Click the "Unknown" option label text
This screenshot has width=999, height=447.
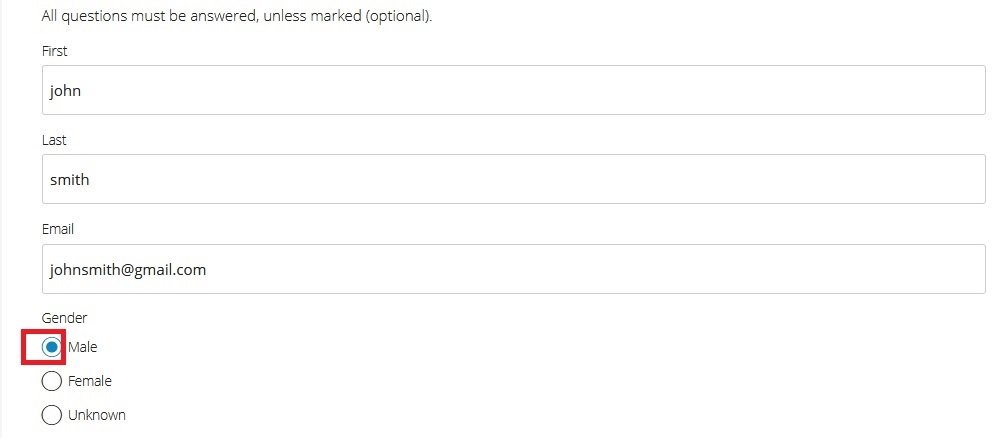coord(97,414)
